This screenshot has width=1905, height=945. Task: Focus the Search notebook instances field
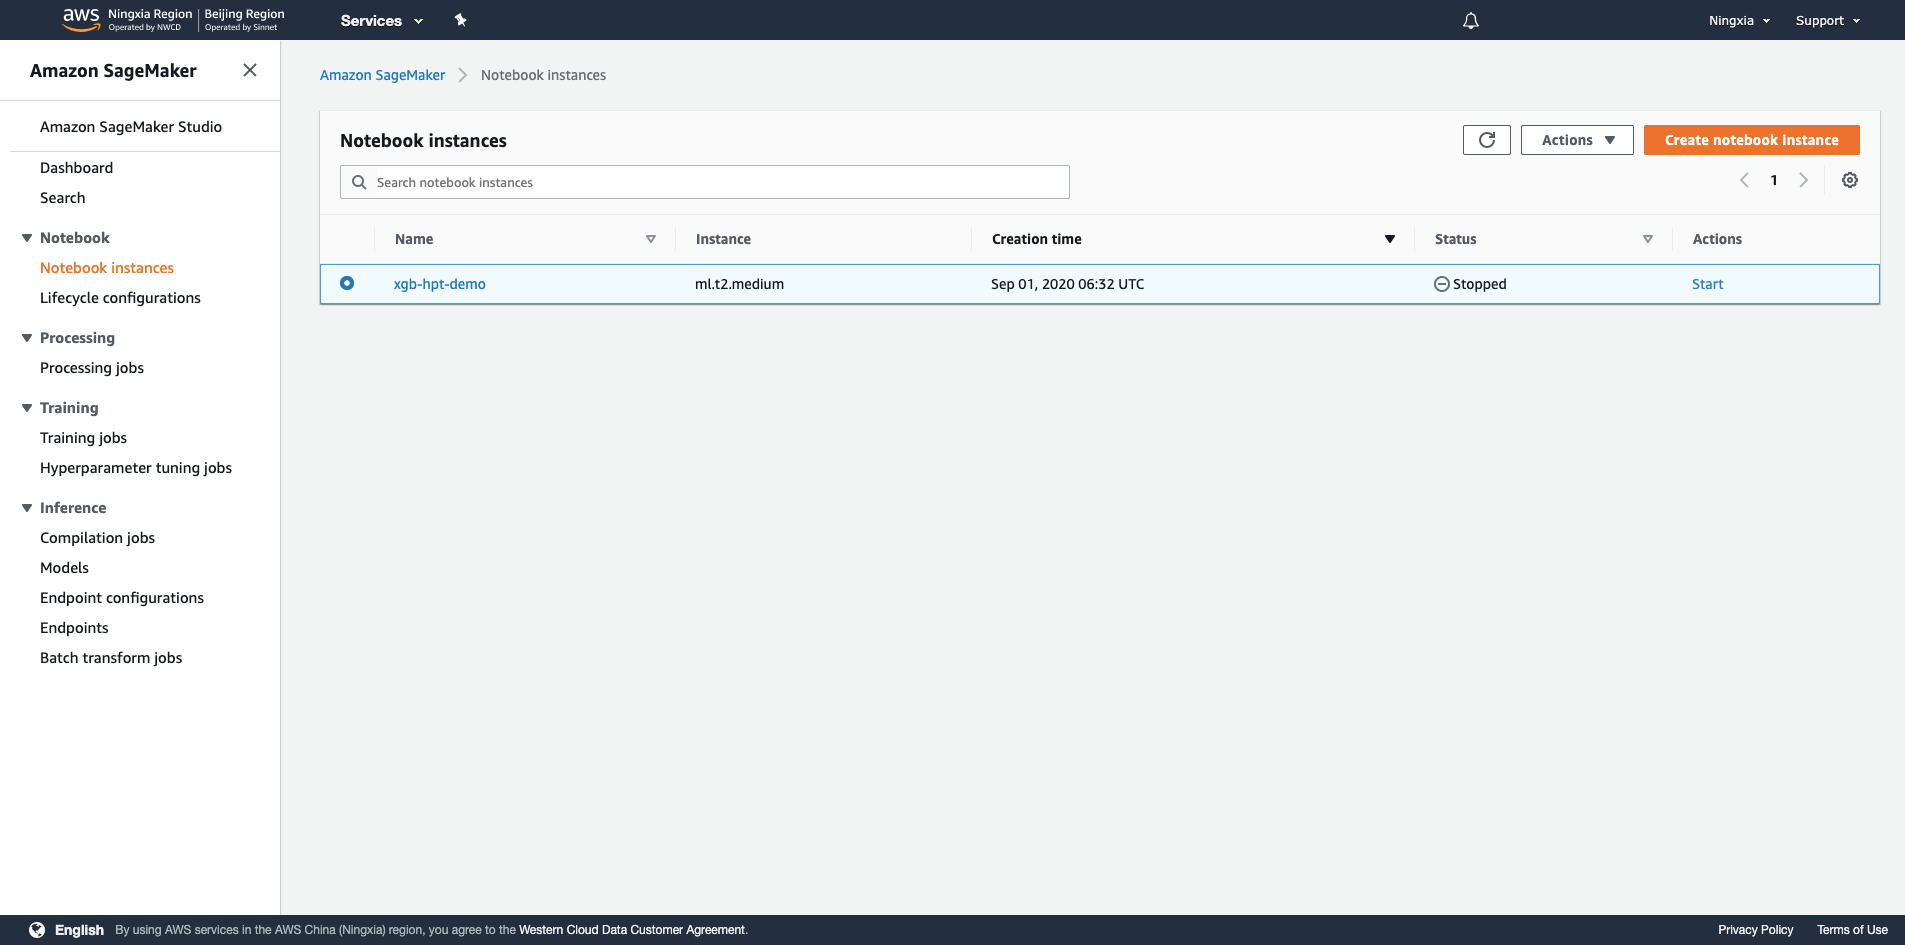tap(705, 182)
